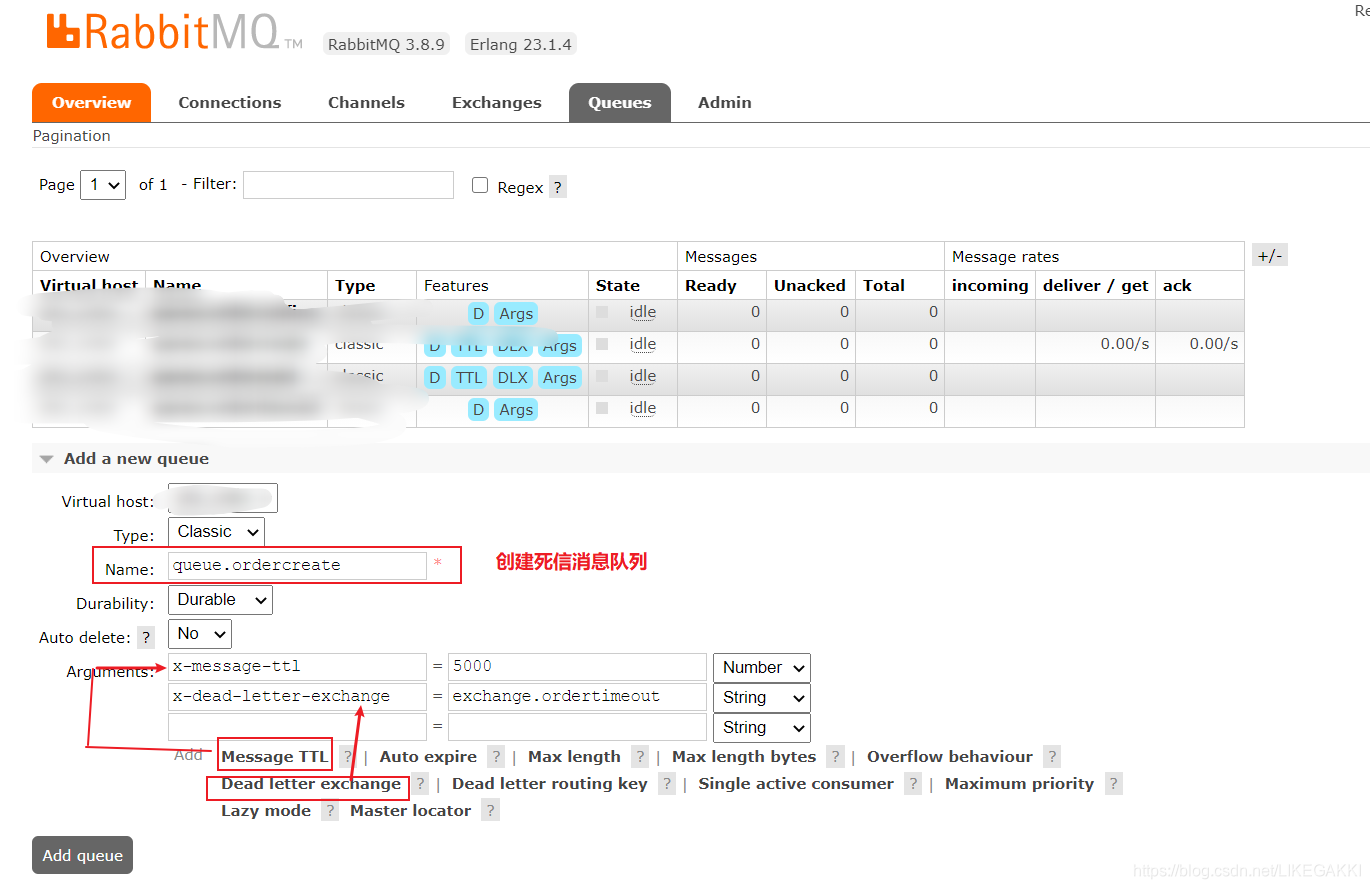Open the Page number dropdown

103,184
